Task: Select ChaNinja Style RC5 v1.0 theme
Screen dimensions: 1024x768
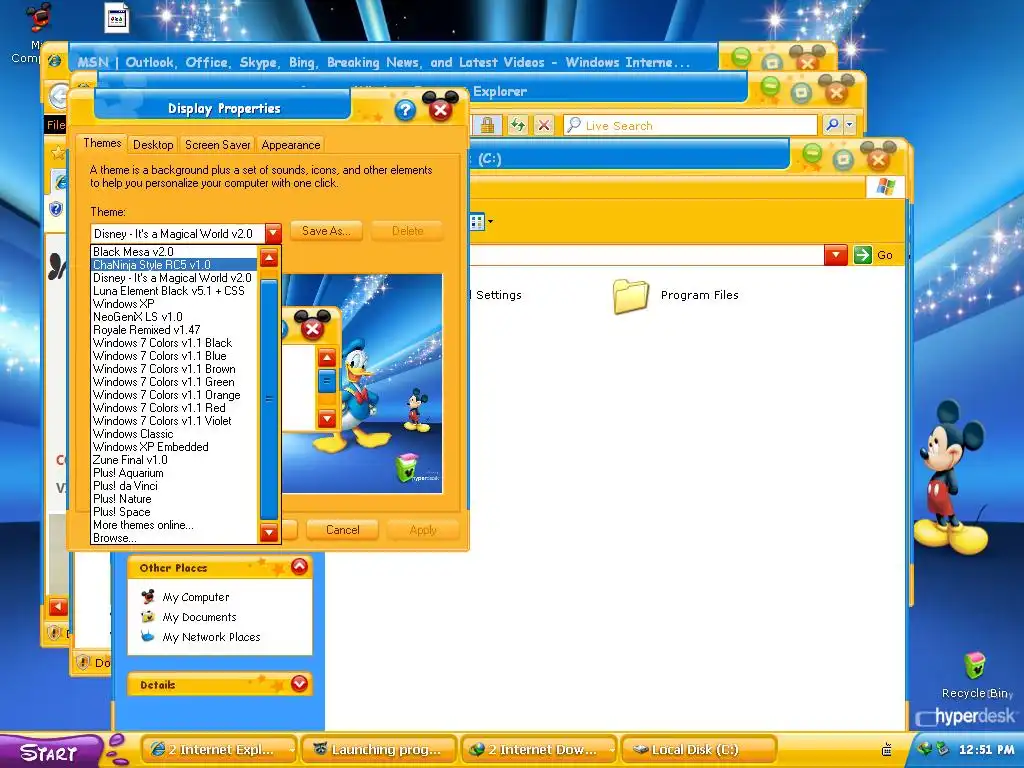Action: coord(174,265)
